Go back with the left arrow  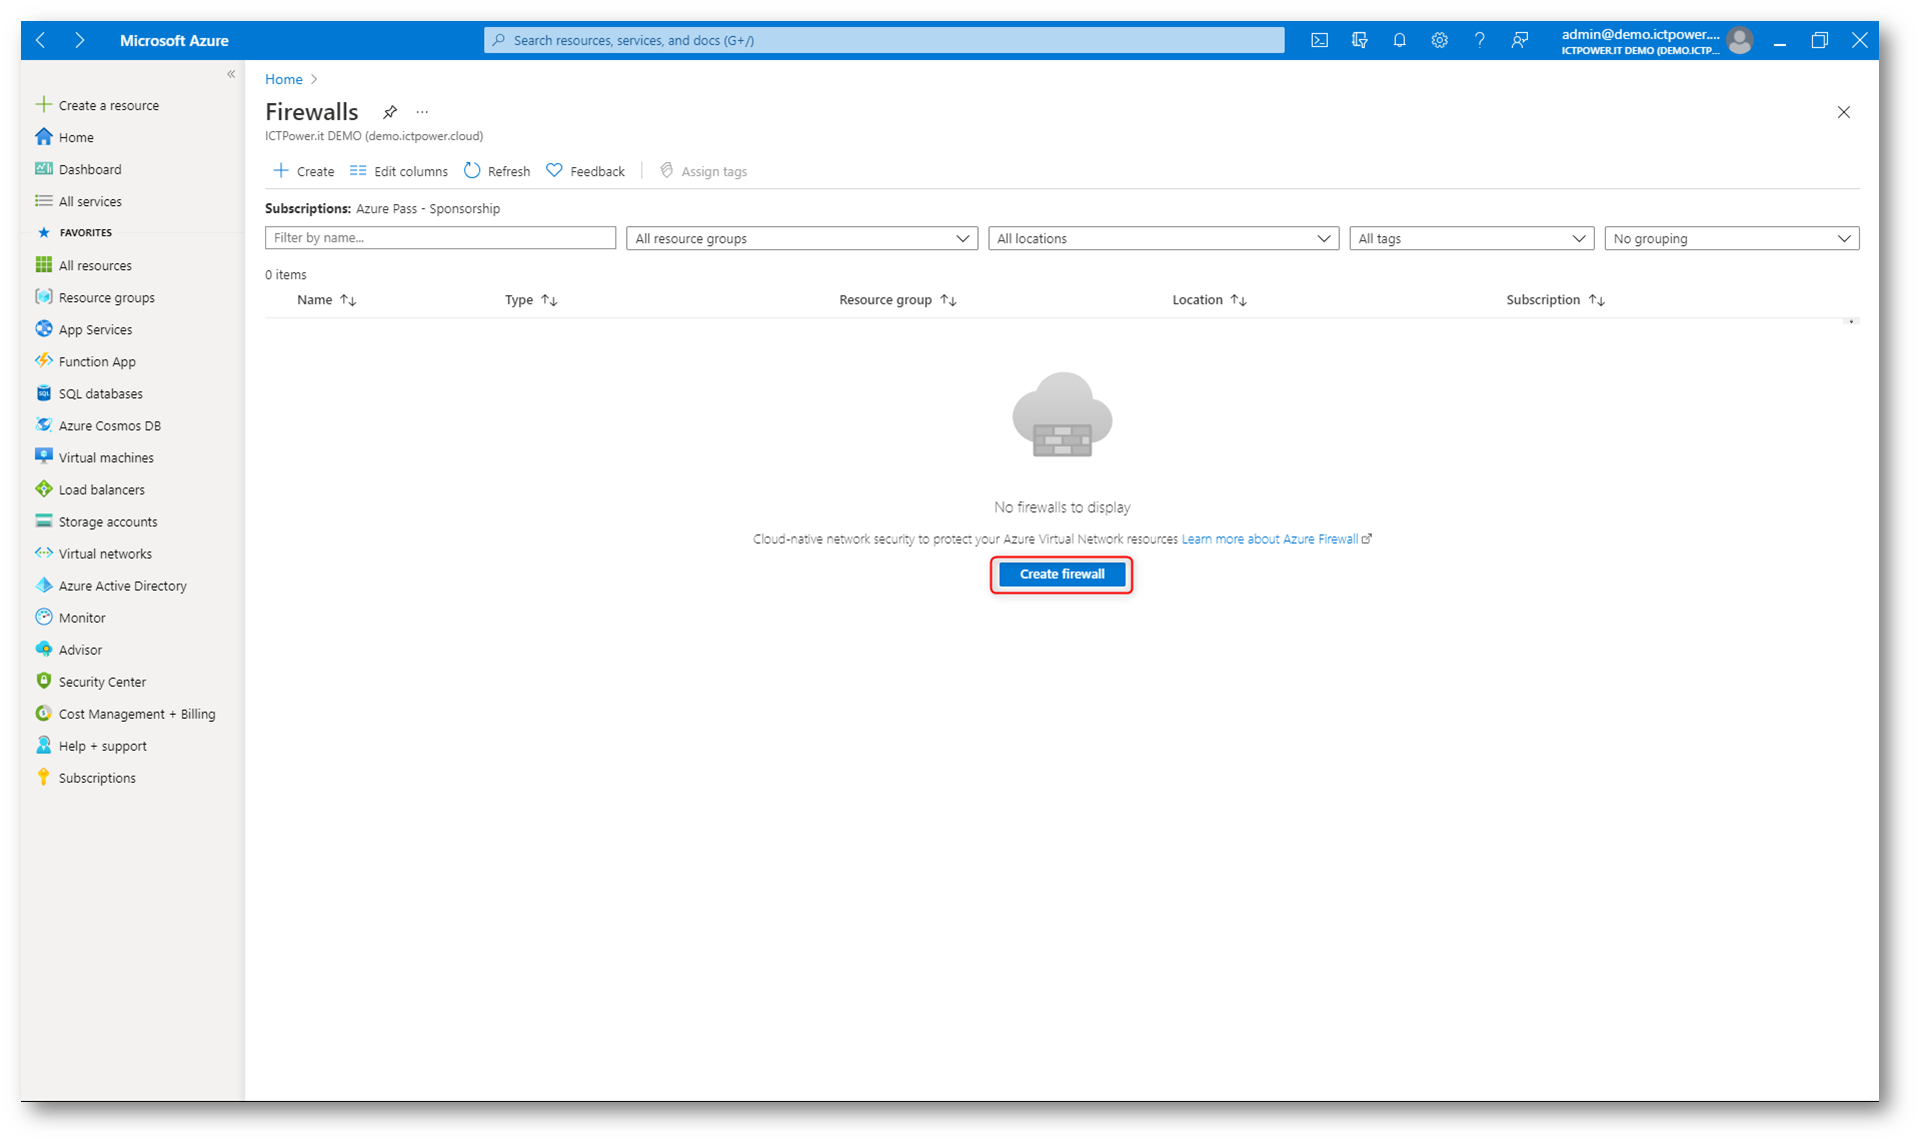41,40
